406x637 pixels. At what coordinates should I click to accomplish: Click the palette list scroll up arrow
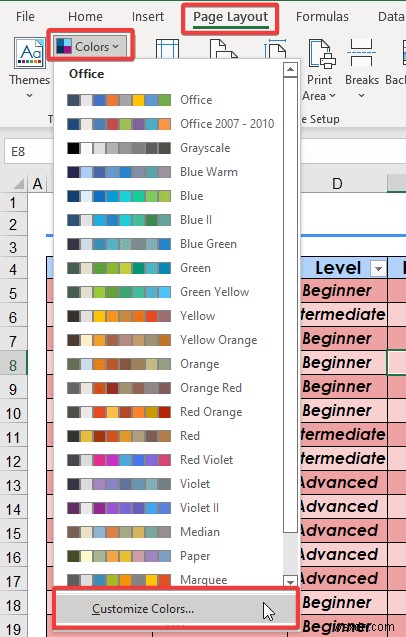pos(290,70)
